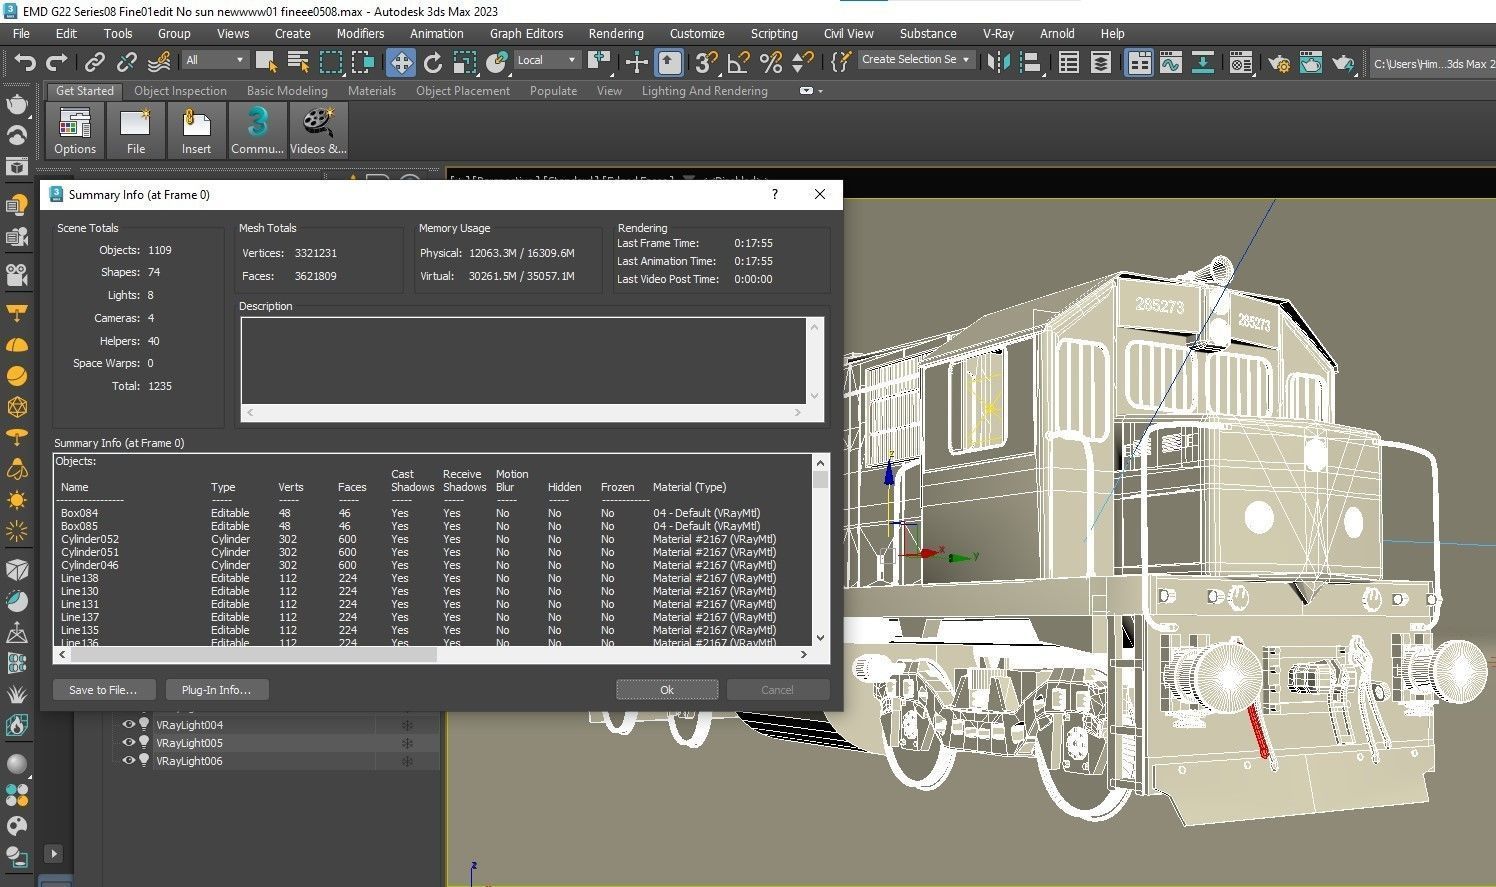1496x887 pixels.
Task: Open the 'Create Selection Se' dropdown
Action: click(x=916, y=60)
